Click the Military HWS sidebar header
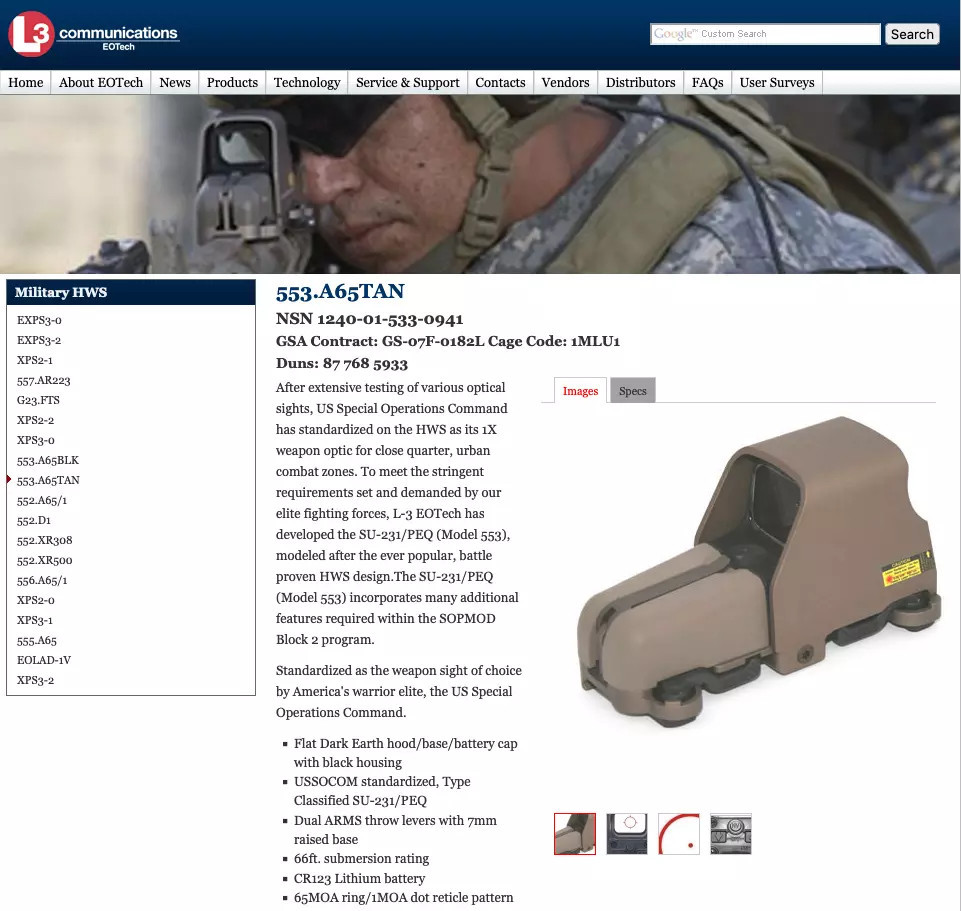The image size is (961, 911). (x=131, y=292)
